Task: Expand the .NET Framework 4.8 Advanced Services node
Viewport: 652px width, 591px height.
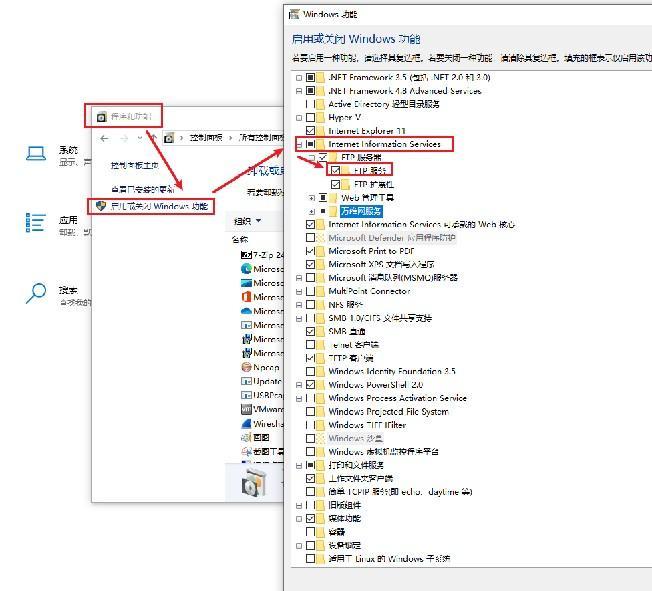Action: [x=299, y=91]
